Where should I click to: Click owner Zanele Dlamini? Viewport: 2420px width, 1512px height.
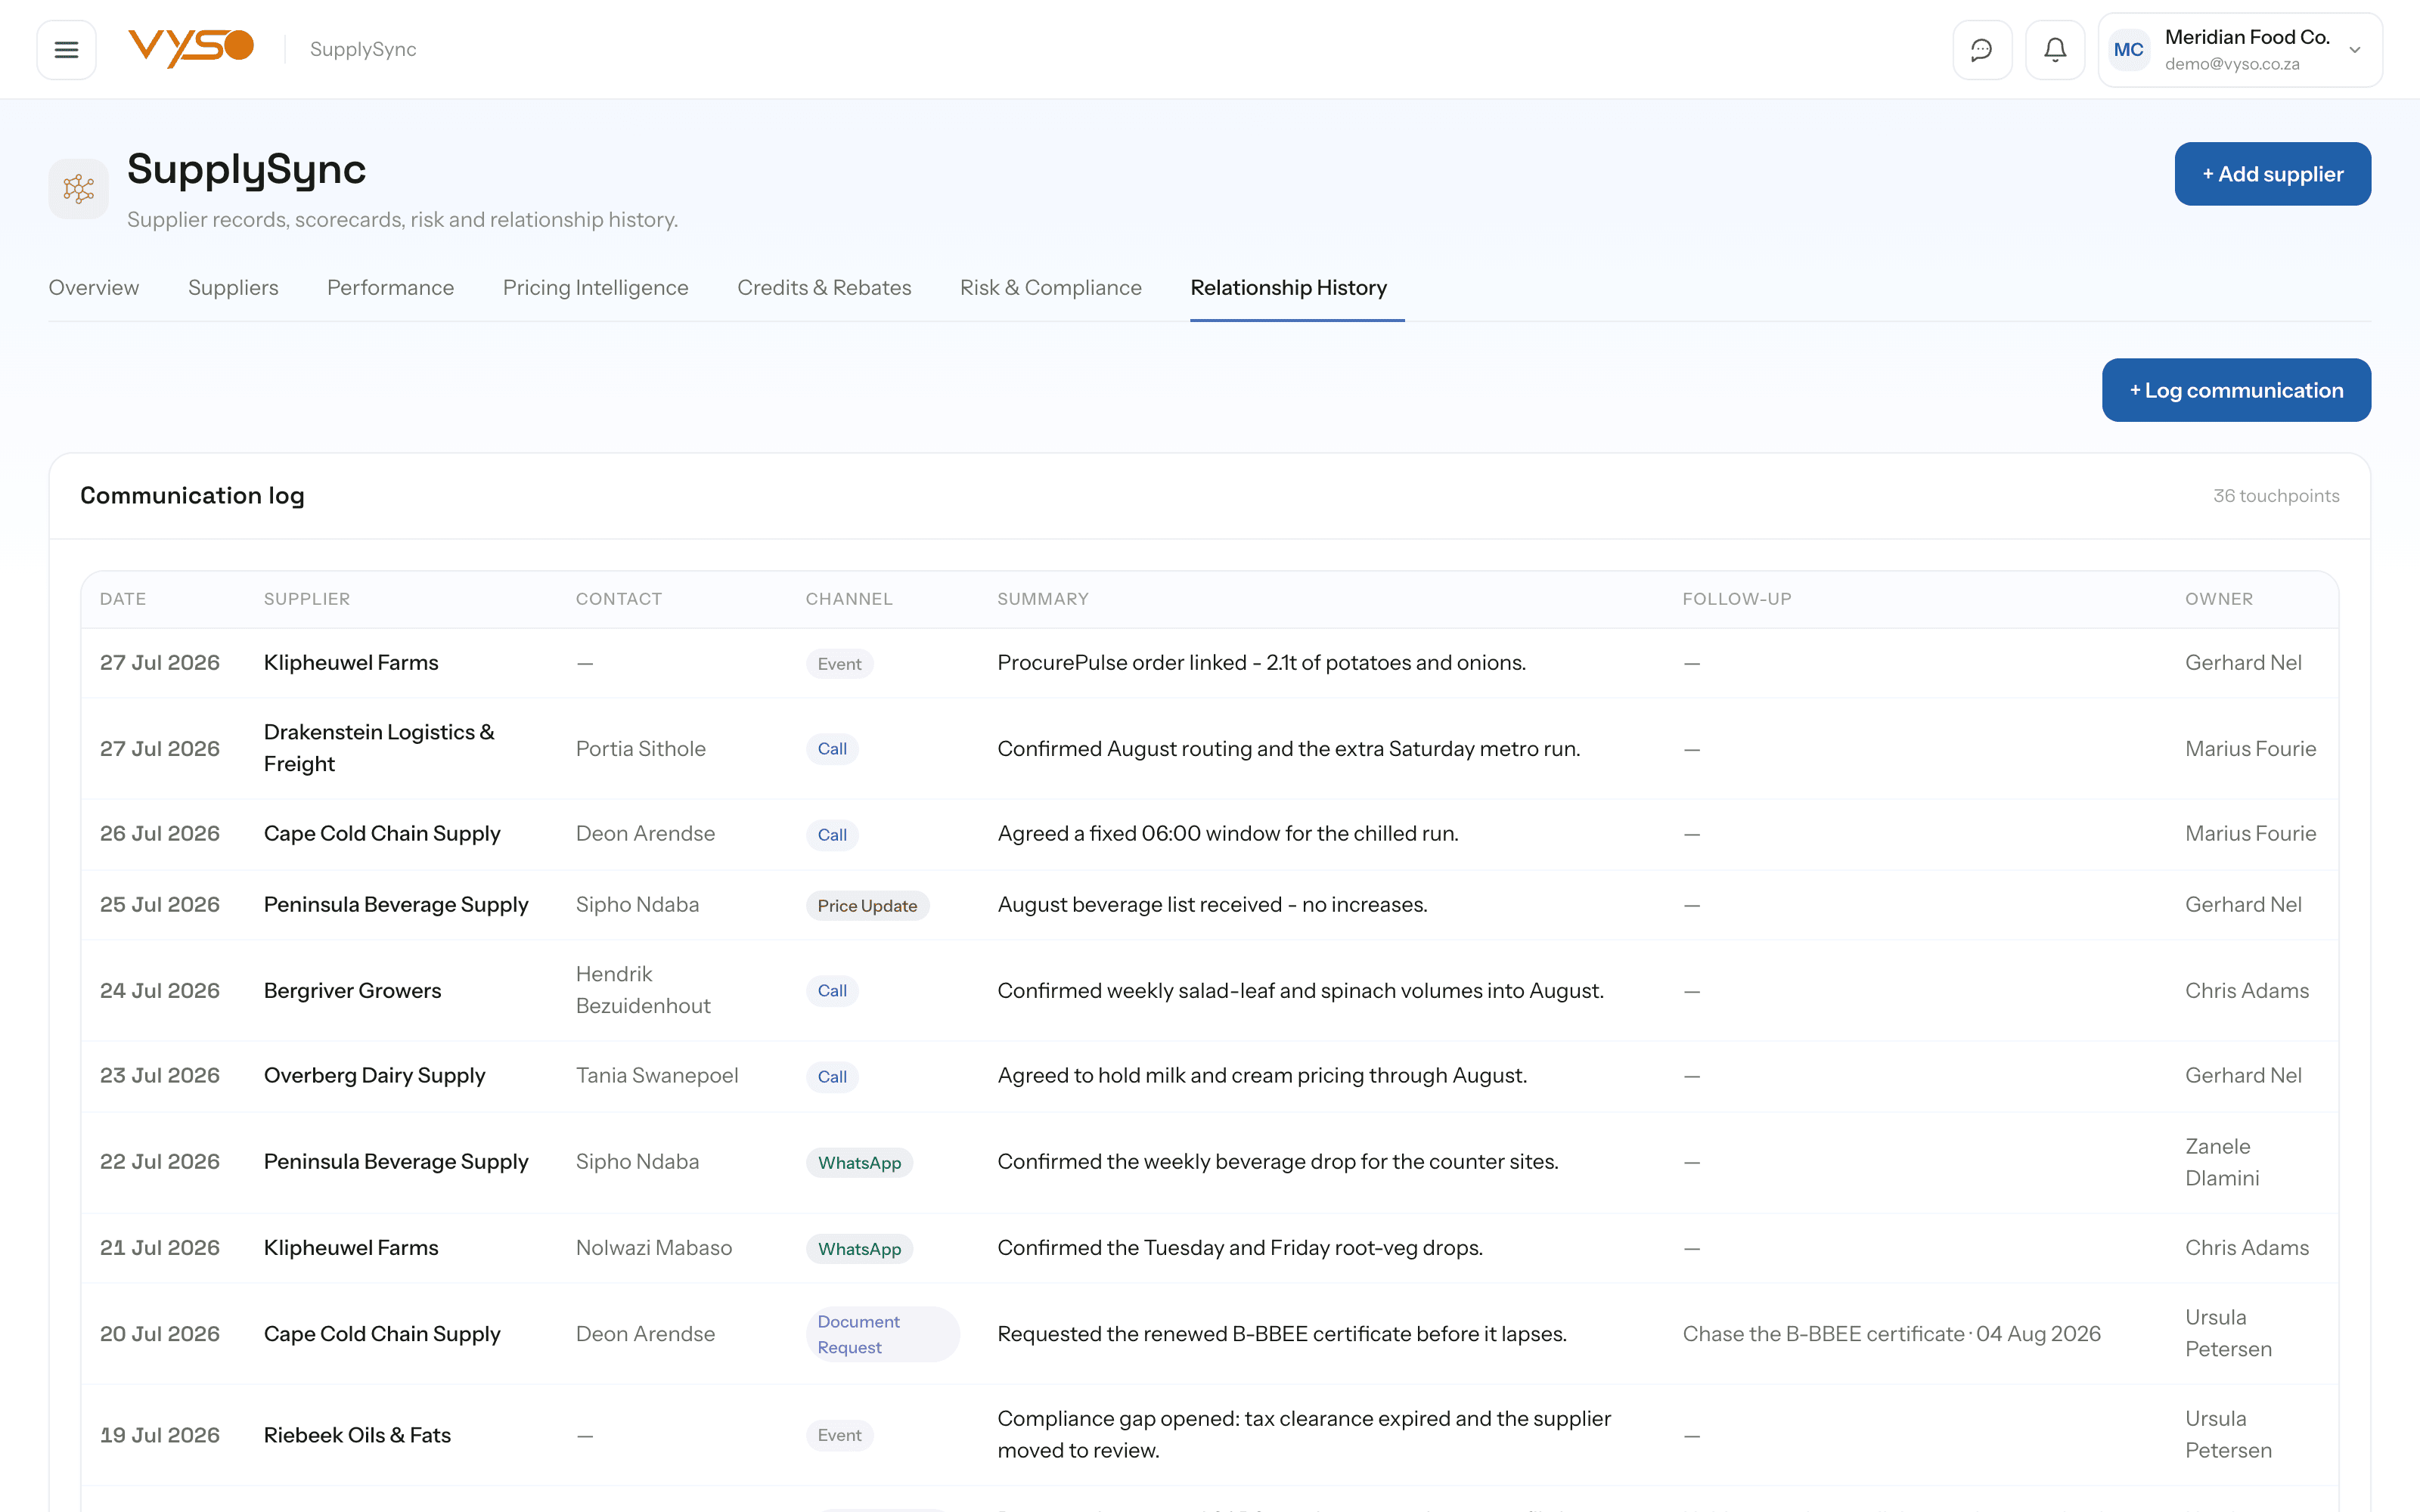coord(2222,1162)
